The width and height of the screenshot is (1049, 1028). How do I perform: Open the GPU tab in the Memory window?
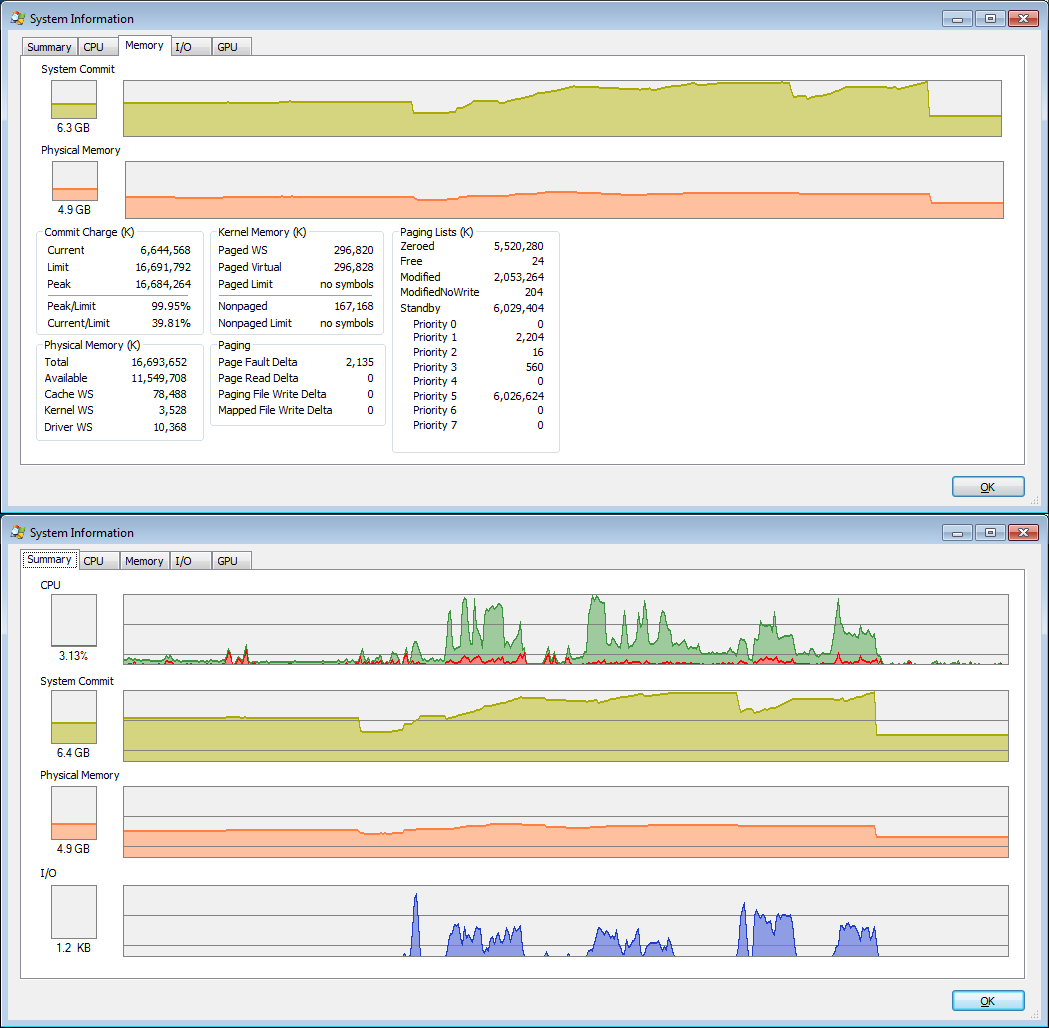point(227,47)
